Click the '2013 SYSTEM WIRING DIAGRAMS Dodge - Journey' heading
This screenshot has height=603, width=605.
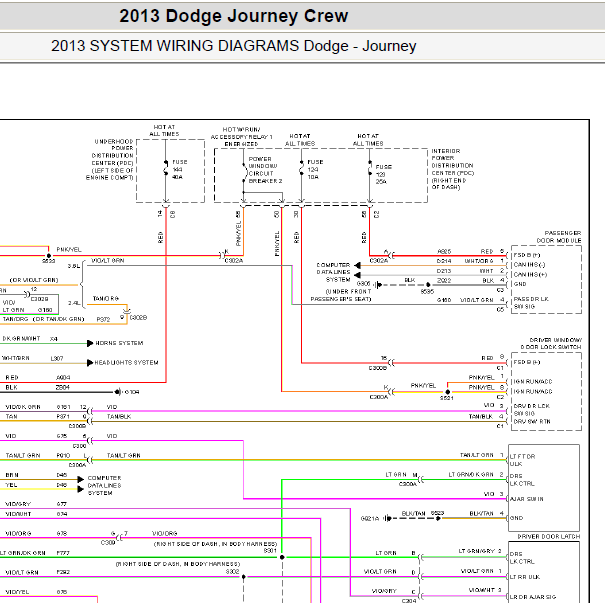point(233,46)
